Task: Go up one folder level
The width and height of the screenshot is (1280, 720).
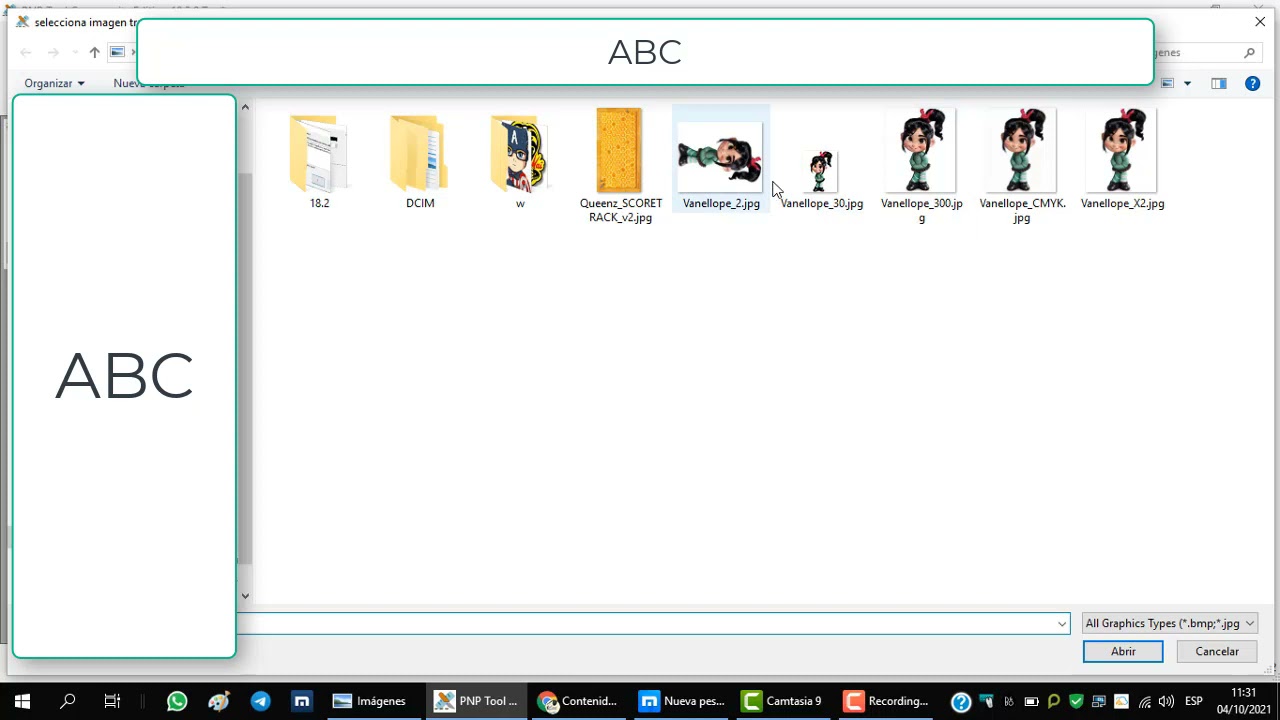Action: click(94, 52)
